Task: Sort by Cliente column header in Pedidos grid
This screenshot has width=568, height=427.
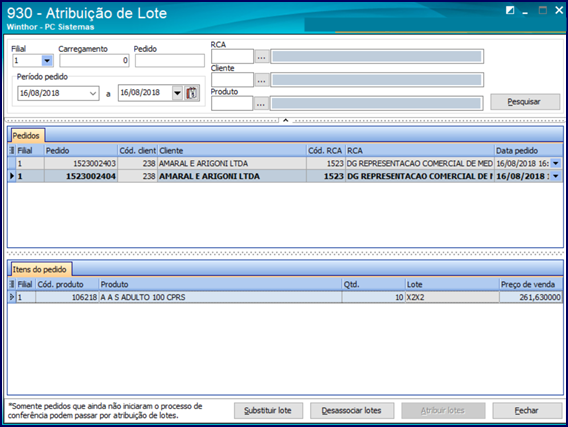Action: 232,150
